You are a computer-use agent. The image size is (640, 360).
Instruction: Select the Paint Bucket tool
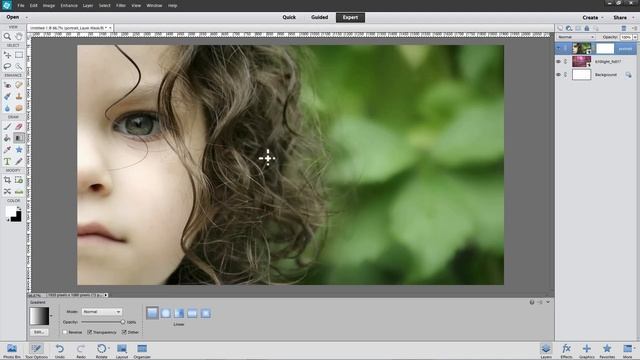[x=7, y=138]
